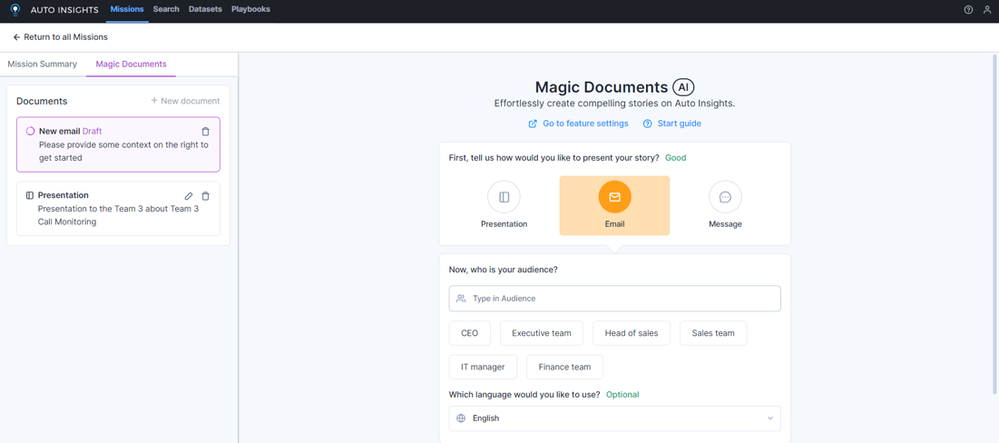Viewport: 999px width, 443px height.
Task: Click the Presentation document type icon in the list
Action: 29,196
